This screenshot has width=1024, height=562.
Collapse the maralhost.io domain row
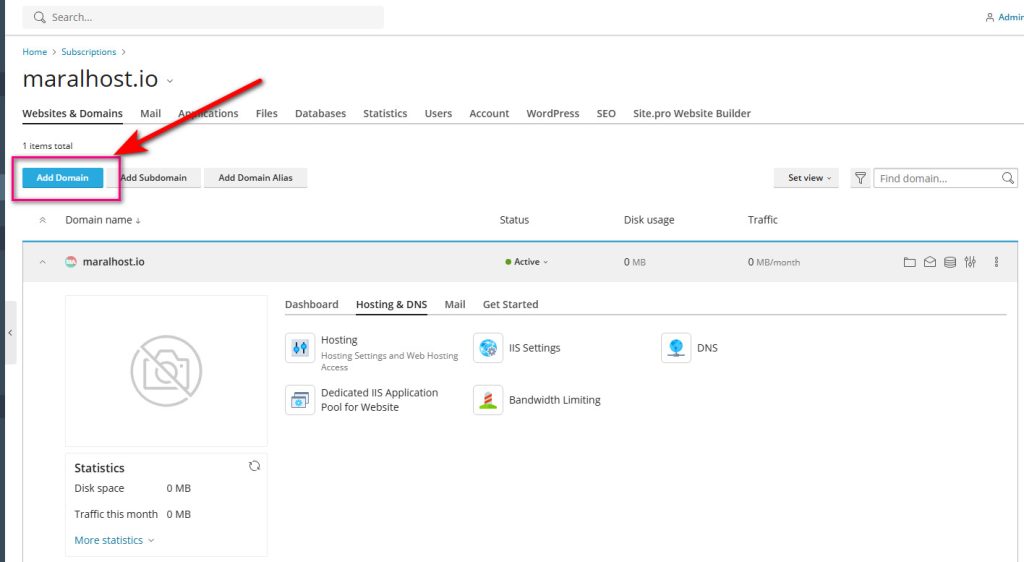point(42,262)
